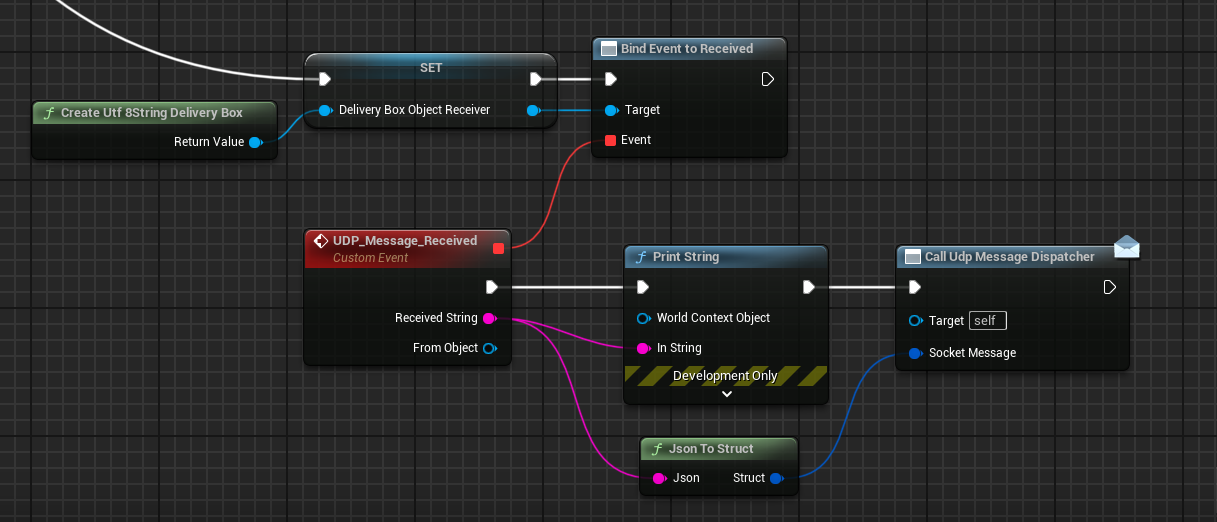
Task: Click Received String pink output pin
Action: coord(489,318)
